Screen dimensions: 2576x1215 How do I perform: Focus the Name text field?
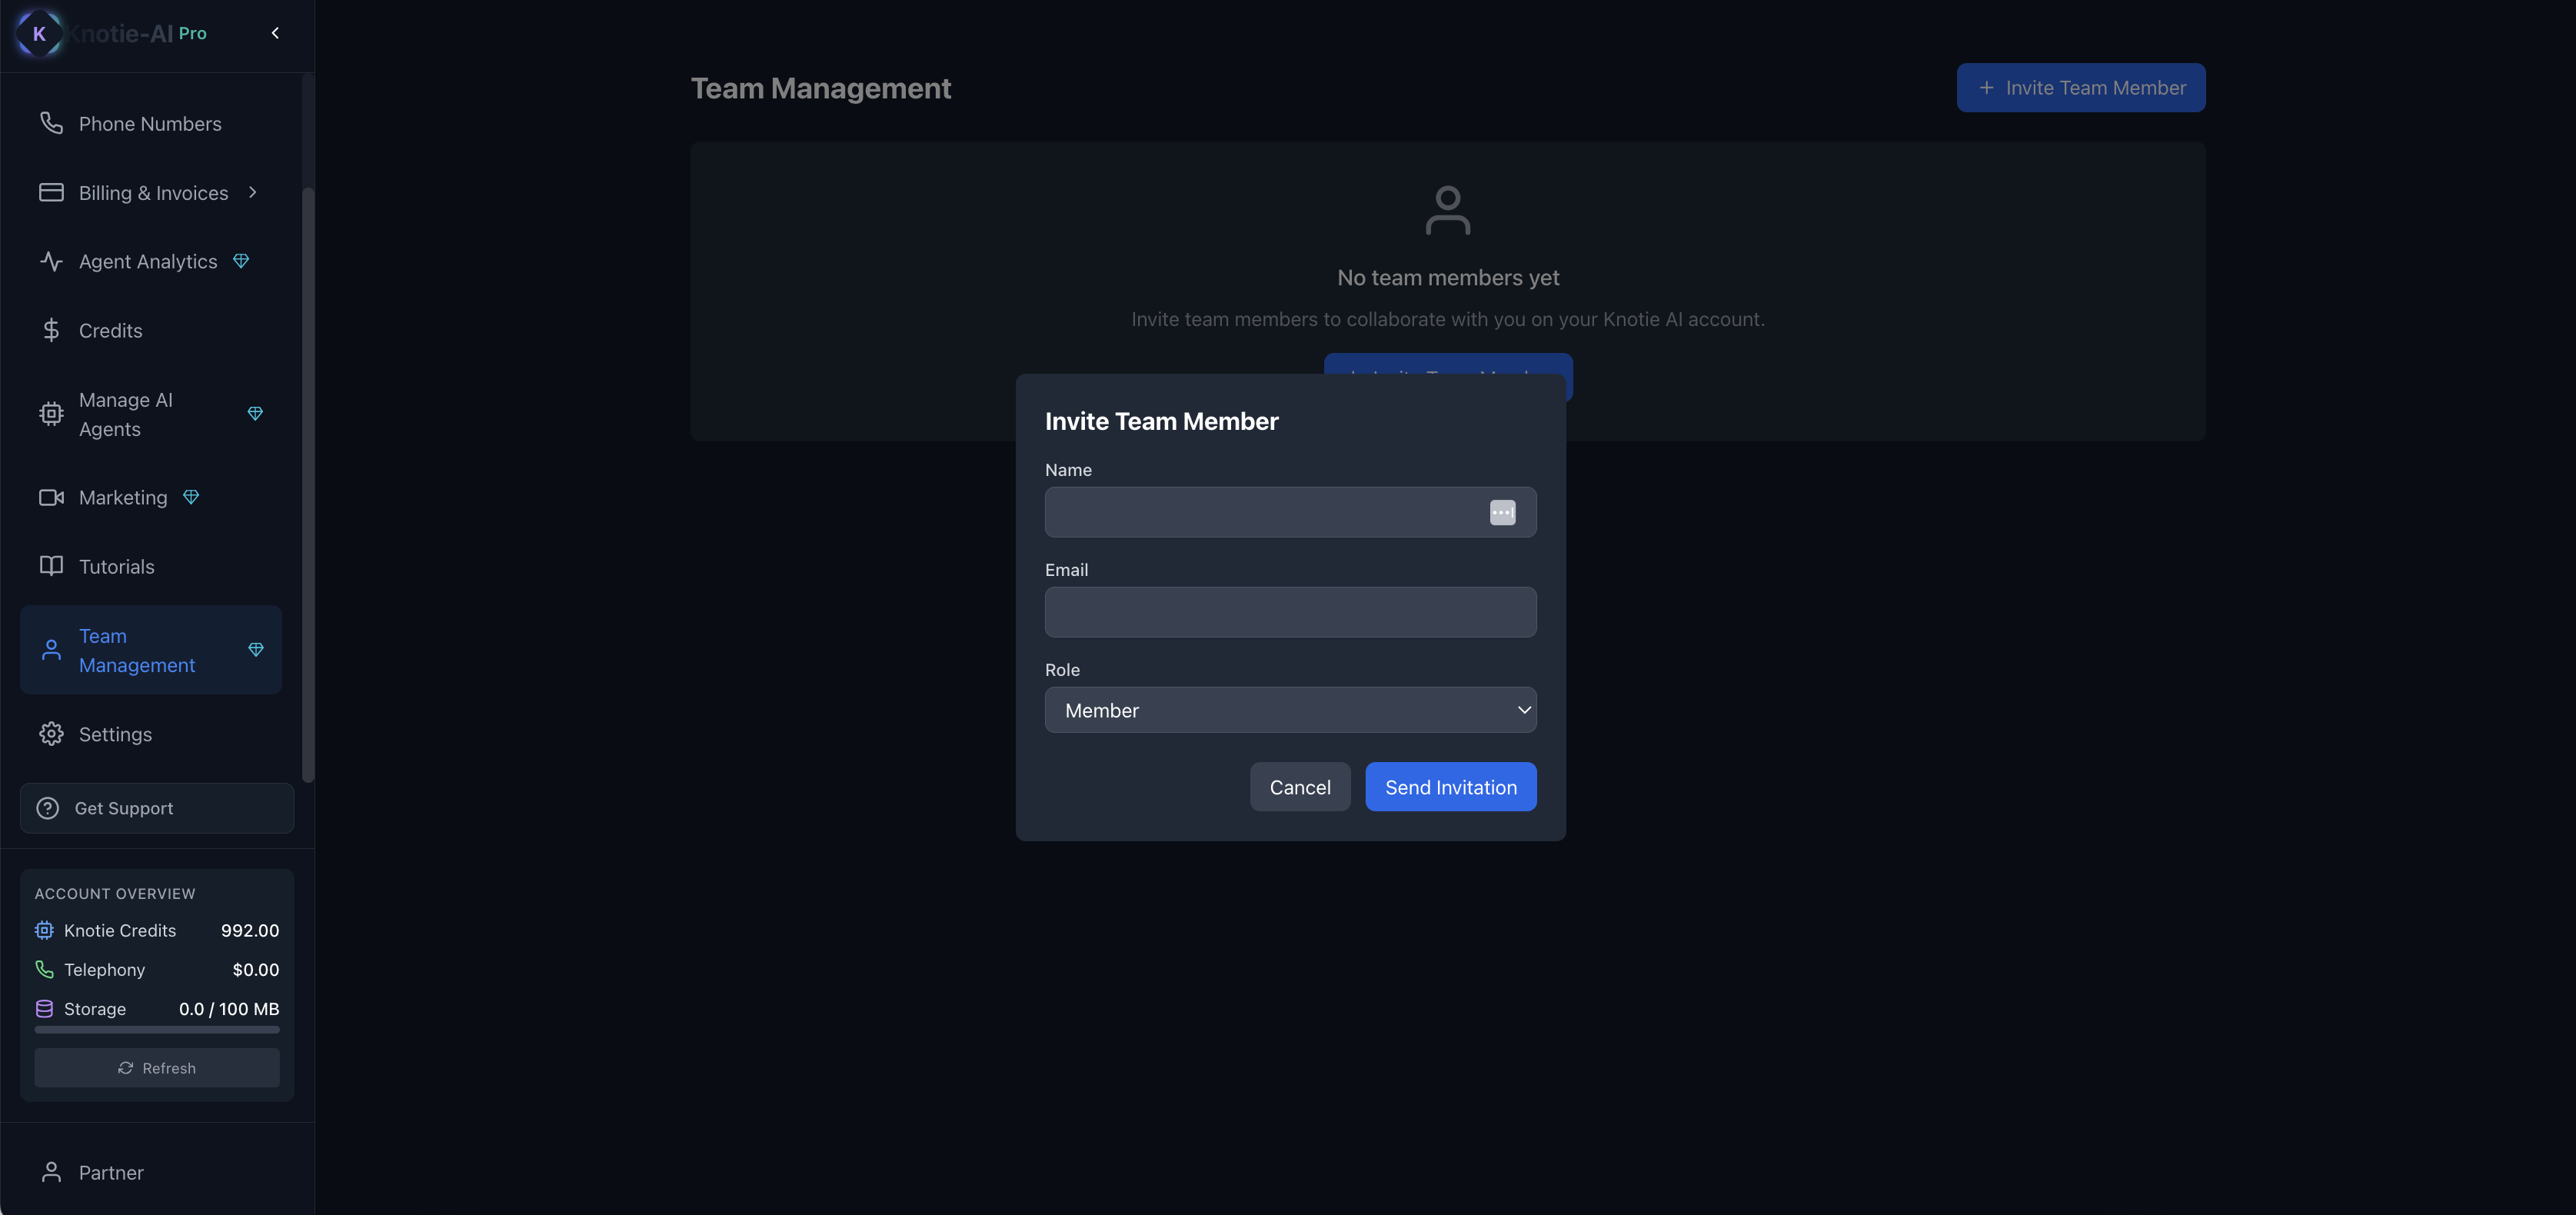click(x=1260, y=512)
